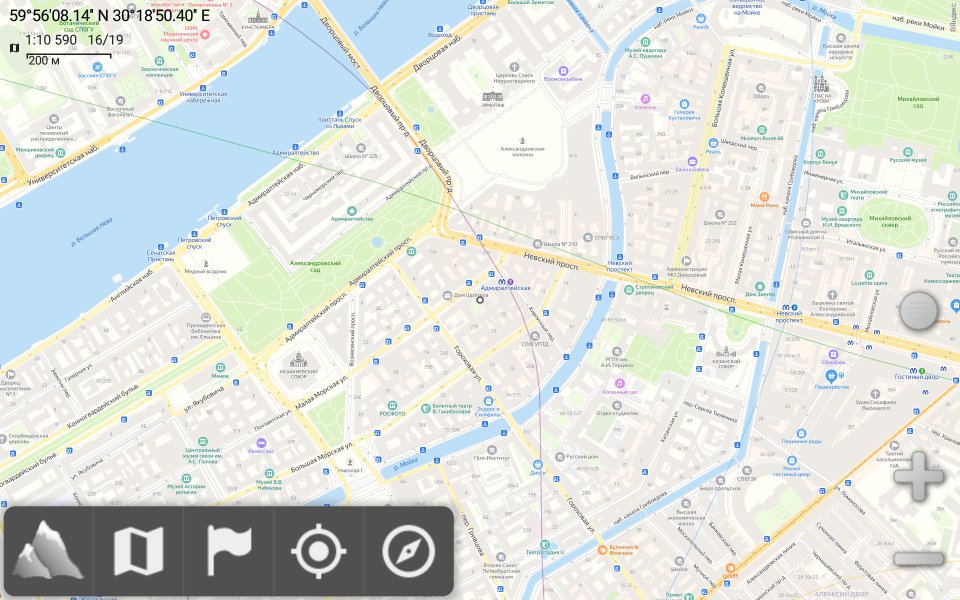
Task: Tap the coordinates readout at top
Action: click(110, 16)
